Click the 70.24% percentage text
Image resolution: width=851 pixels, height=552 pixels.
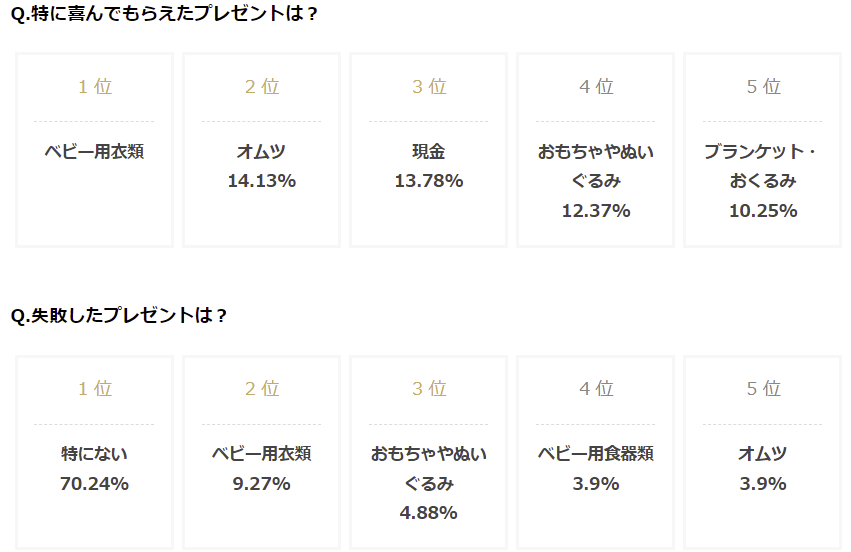(x=94, y=484)
